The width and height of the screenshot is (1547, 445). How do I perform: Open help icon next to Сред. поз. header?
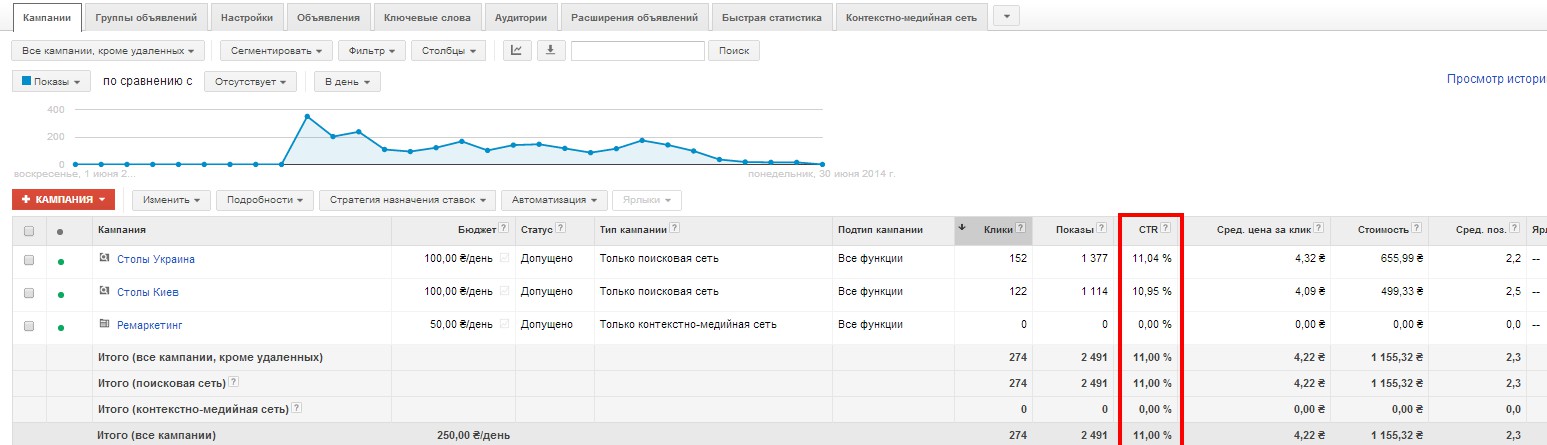(1515, 230)
